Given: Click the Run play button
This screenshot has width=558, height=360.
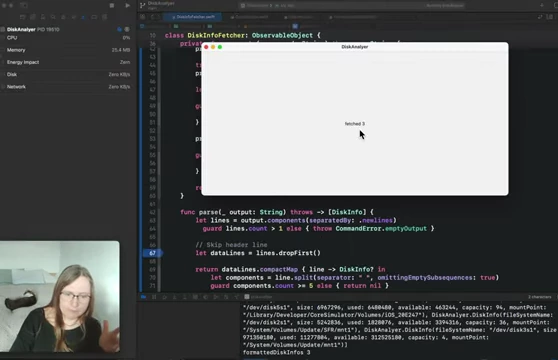Looking at the screenshot, I should 127,5.
